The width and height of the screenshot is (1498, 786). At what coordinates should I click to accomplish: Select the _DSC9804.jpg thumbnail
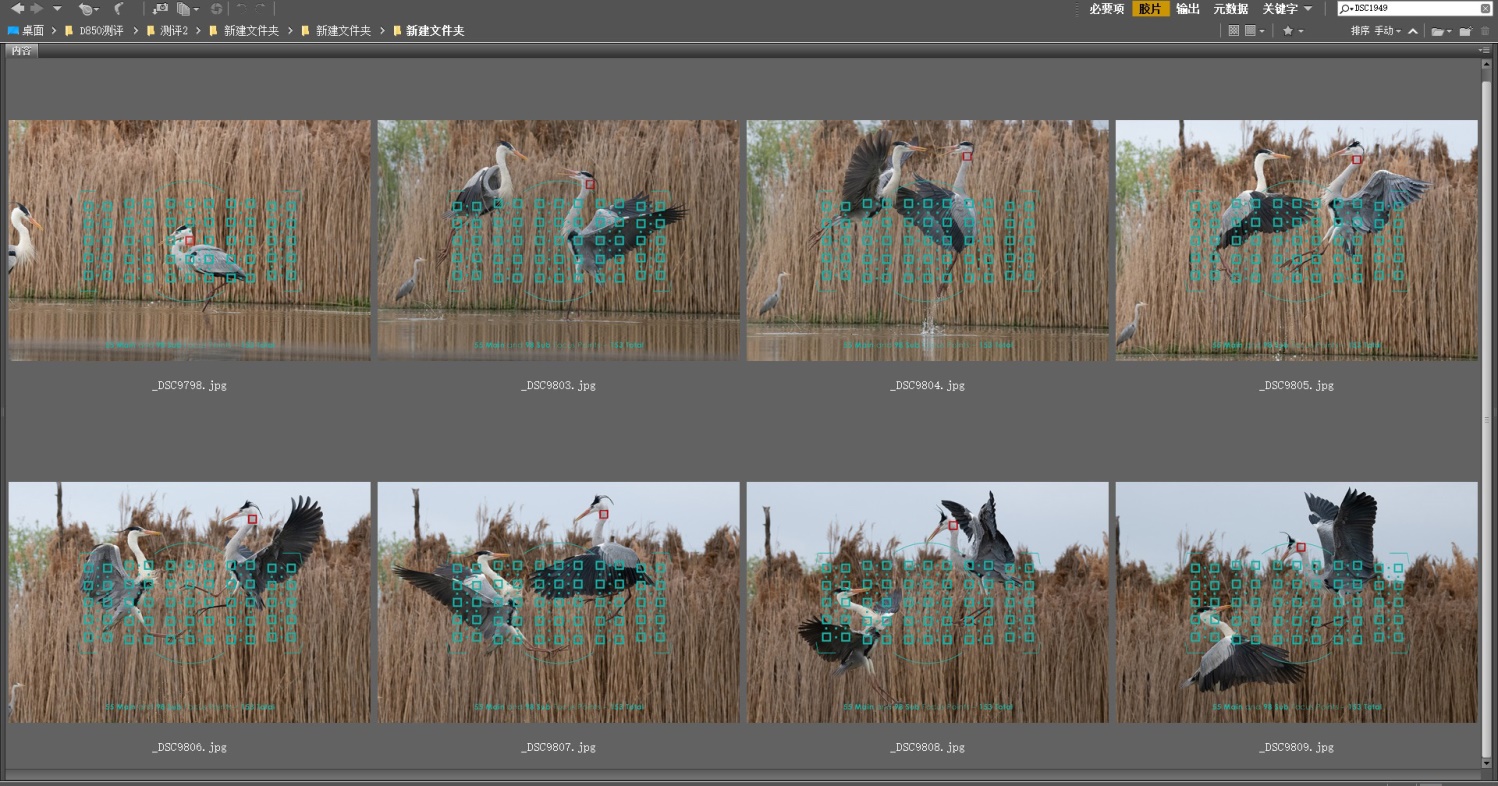click(x=926, y=239)
